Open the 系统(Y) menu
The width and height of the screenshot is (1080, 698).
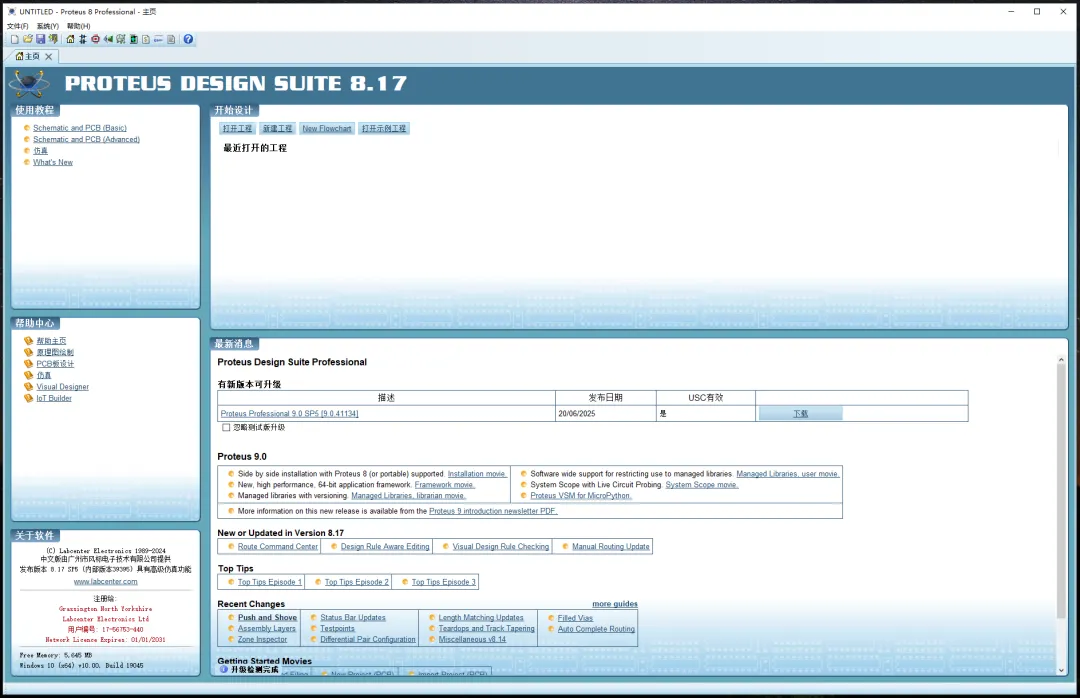click(x=48, y=26)
